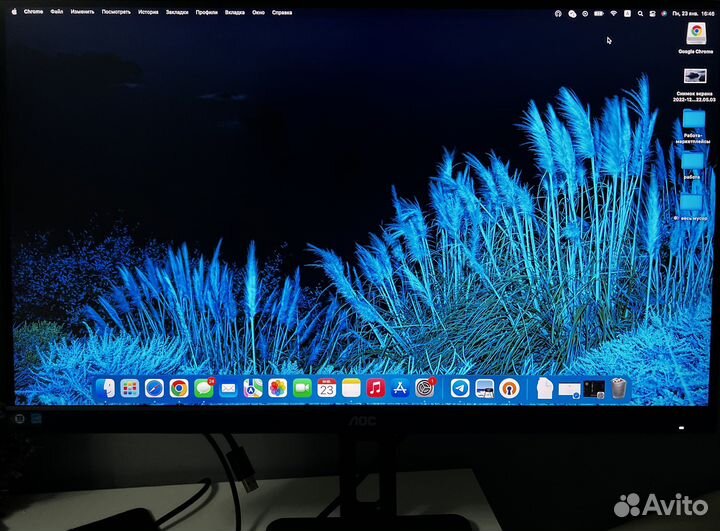The image size is (720, 531).
Task: Click the battery status icon
Action: click(599, 14)
